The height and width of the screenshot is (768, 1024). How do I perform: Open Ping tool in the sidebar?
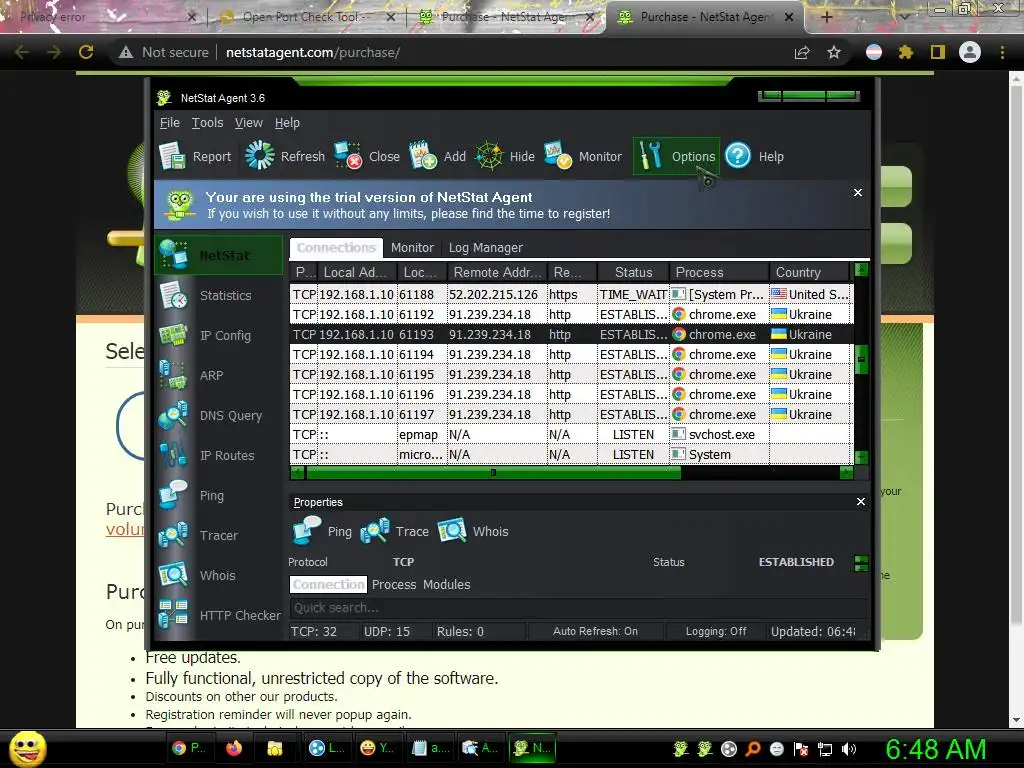(x=219, y=496)
